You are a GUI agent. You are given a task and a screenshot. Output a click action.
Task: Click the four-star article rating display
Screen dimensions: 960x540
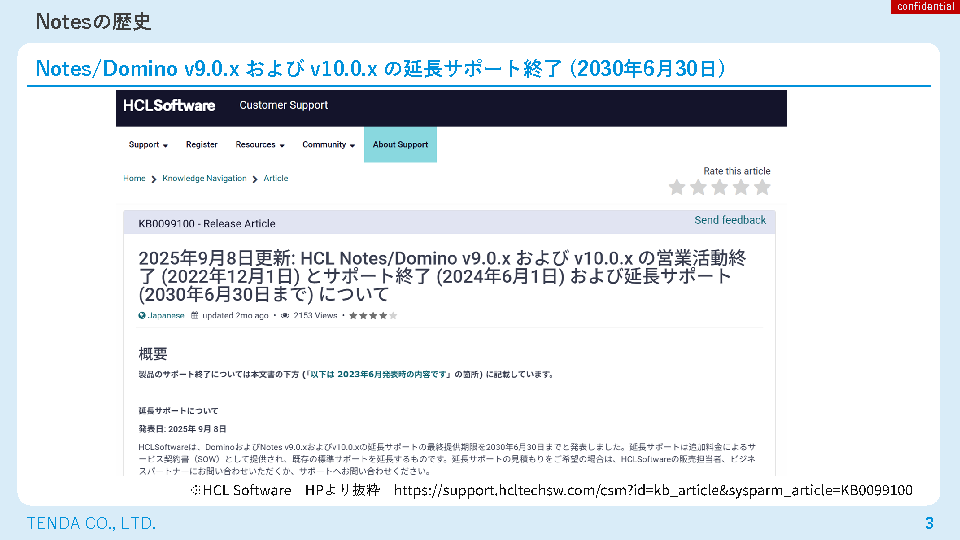click(x=373, y=315)
